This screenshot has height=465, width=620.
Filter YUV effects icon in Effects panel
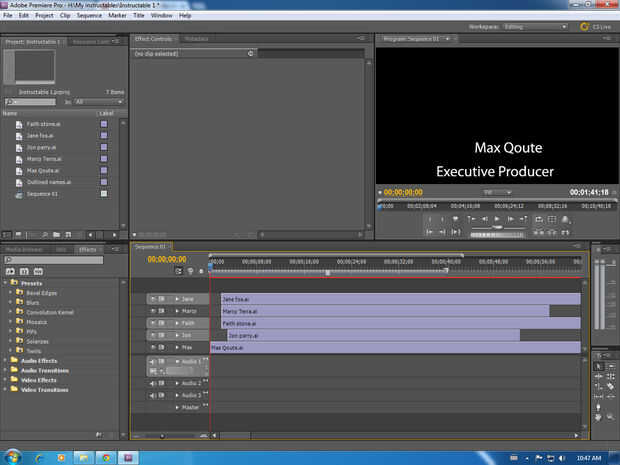click(38, 271)
